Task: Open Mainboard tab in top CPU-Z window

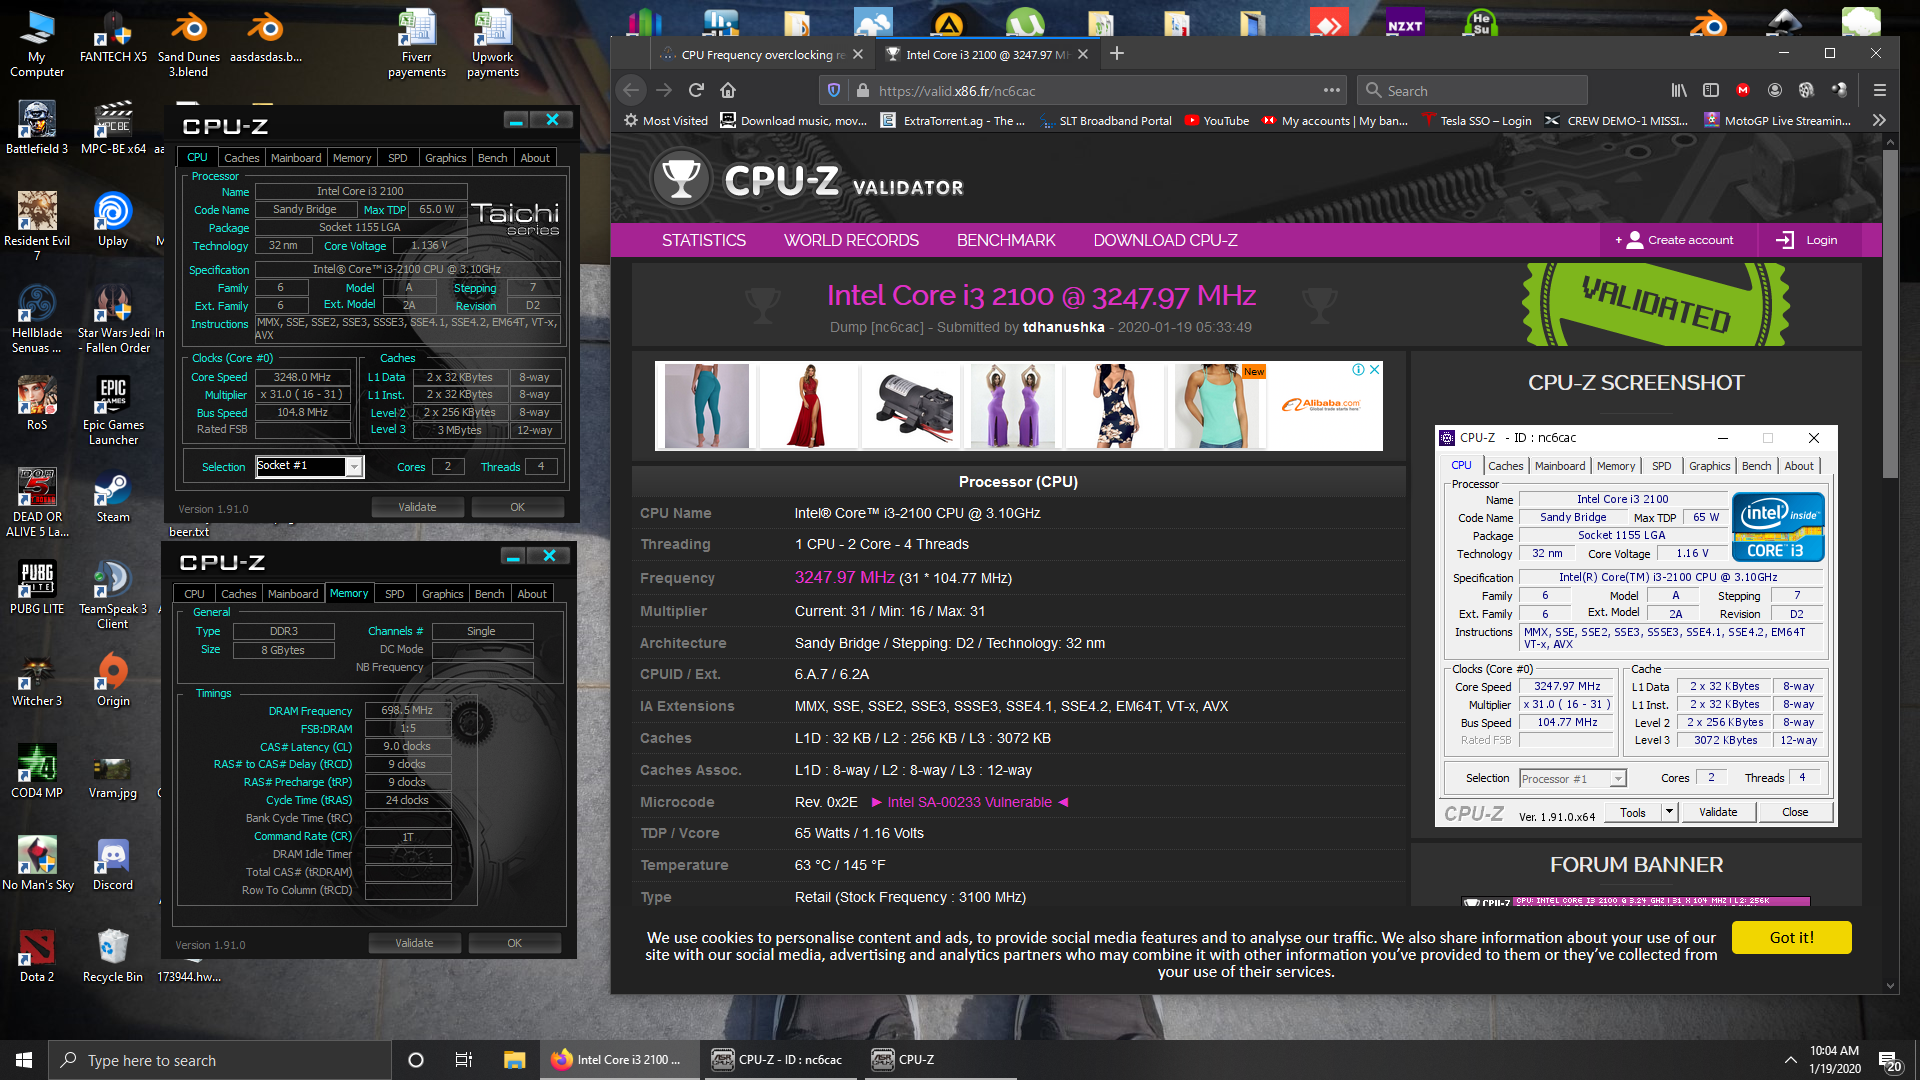Action: pos(296,158)
